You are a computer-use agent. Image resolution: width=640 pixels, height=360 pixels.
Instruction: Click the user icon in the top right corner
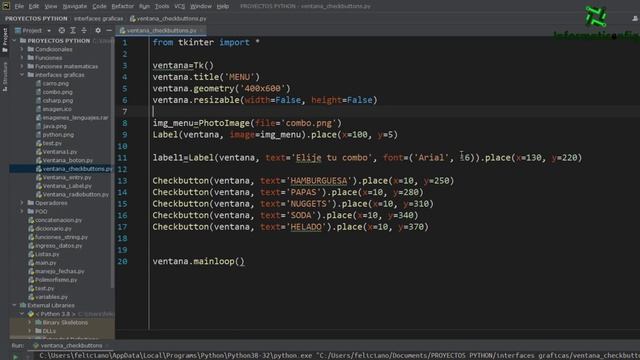[635, 18]
